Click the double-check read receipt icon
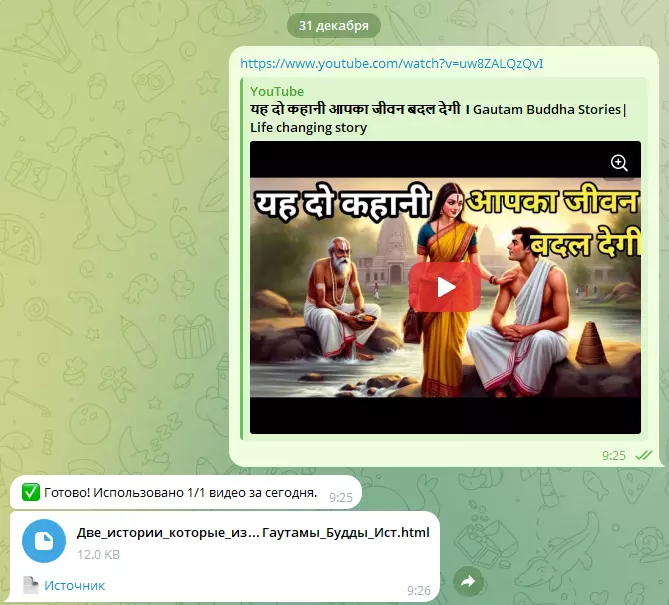This screenshot has height=605, width=669. pyautogui.click(x=645, y=455)
